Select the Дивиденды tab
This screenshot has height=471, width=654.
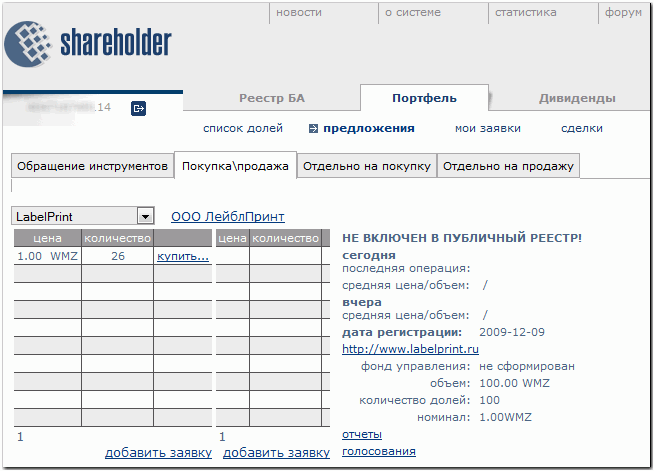[x=577, y=98]
